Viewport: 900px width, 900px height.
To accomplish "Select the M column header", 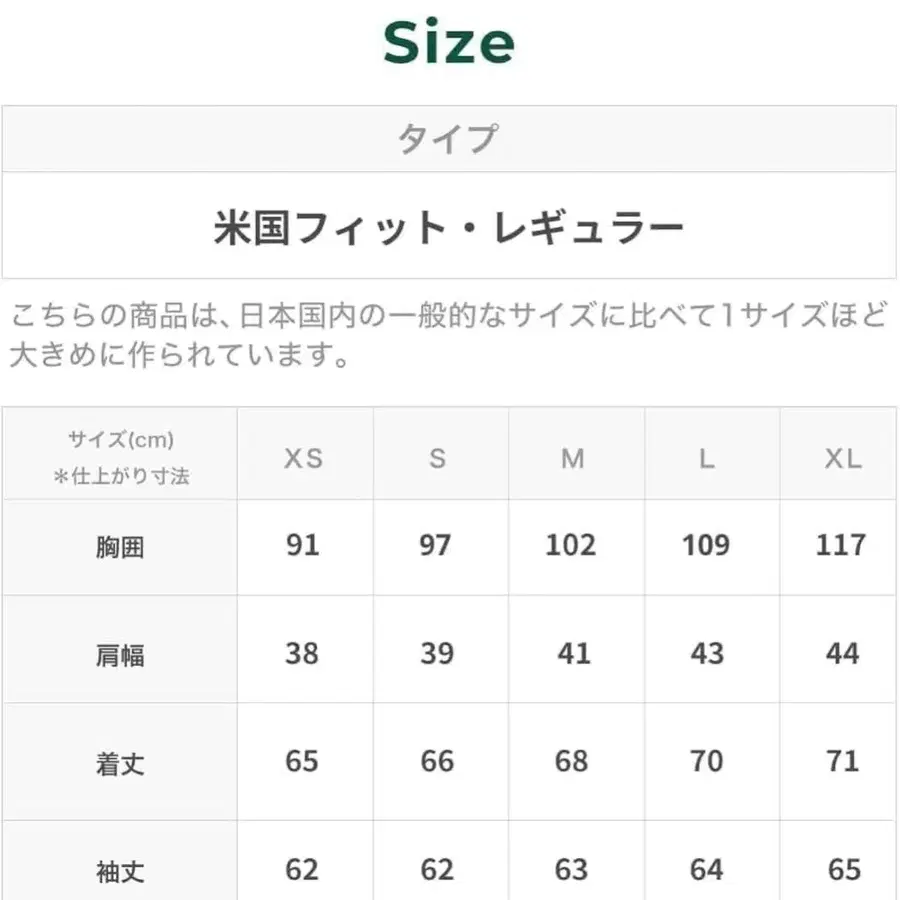I will [x=572, y=458].
